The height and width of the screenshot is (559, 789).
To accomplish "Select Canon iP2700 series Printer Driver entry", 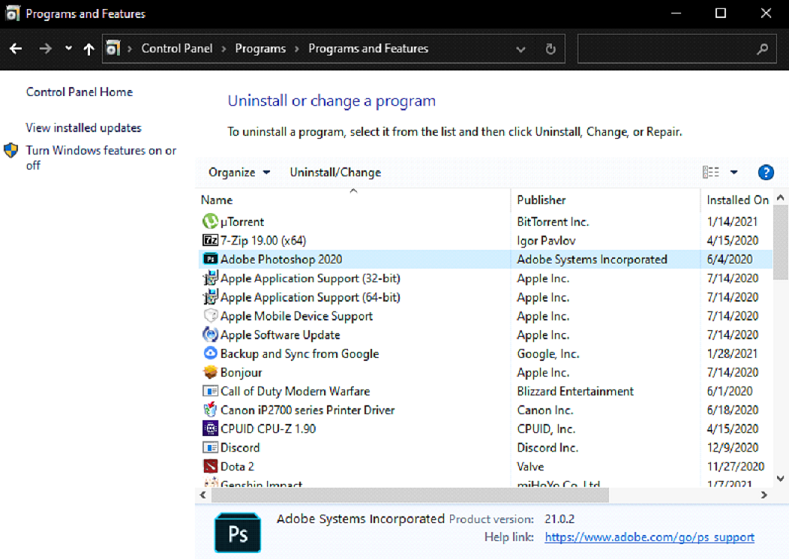I will [x=307, y=410].
